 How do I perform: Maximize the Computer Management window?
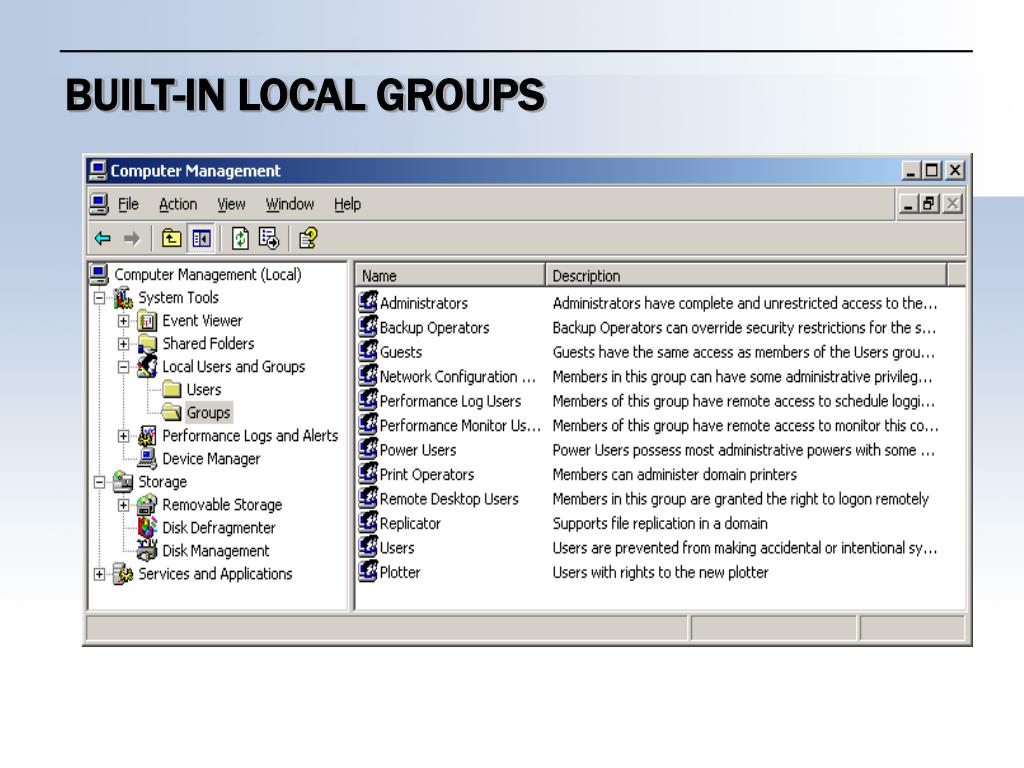932,170
